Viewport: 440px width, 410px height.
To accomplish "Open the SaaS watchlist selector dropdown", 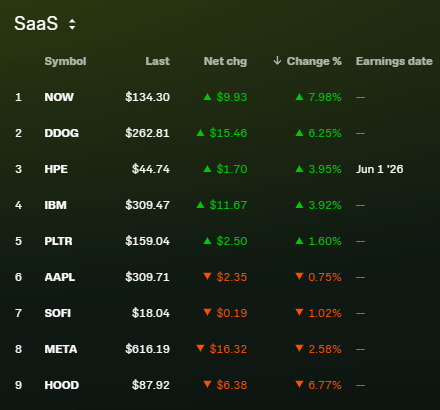I will click(45, 24).
